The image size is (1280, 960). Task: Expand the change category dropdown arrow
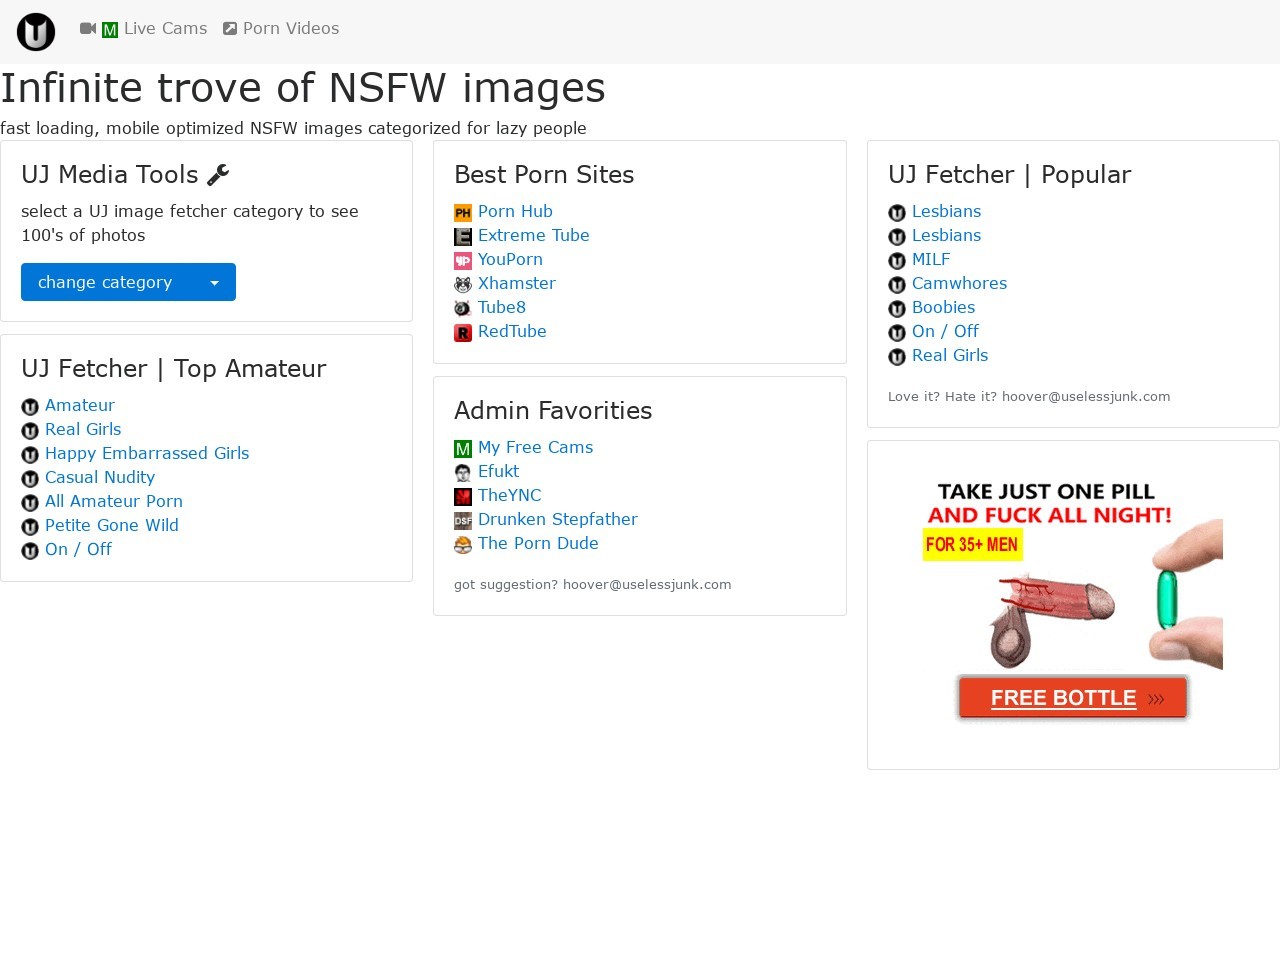tap(214, 283)
